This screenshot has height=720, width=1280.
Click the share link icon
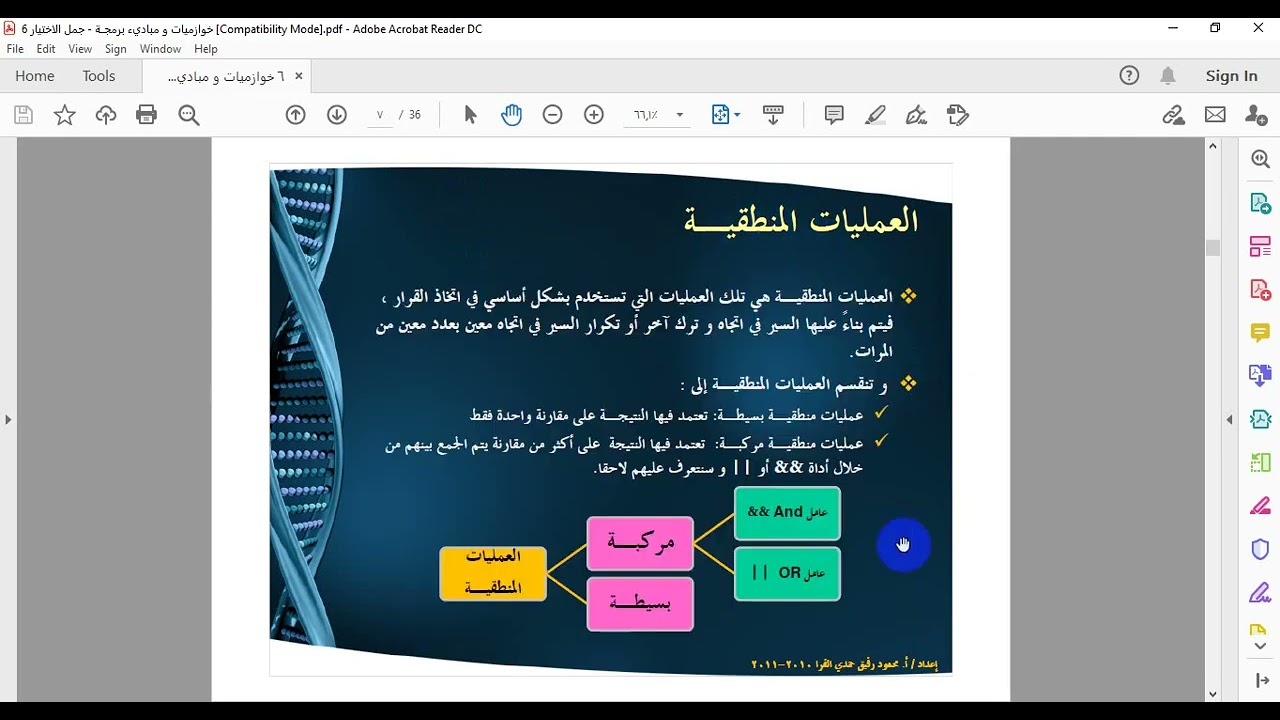tap(1174, 115)
